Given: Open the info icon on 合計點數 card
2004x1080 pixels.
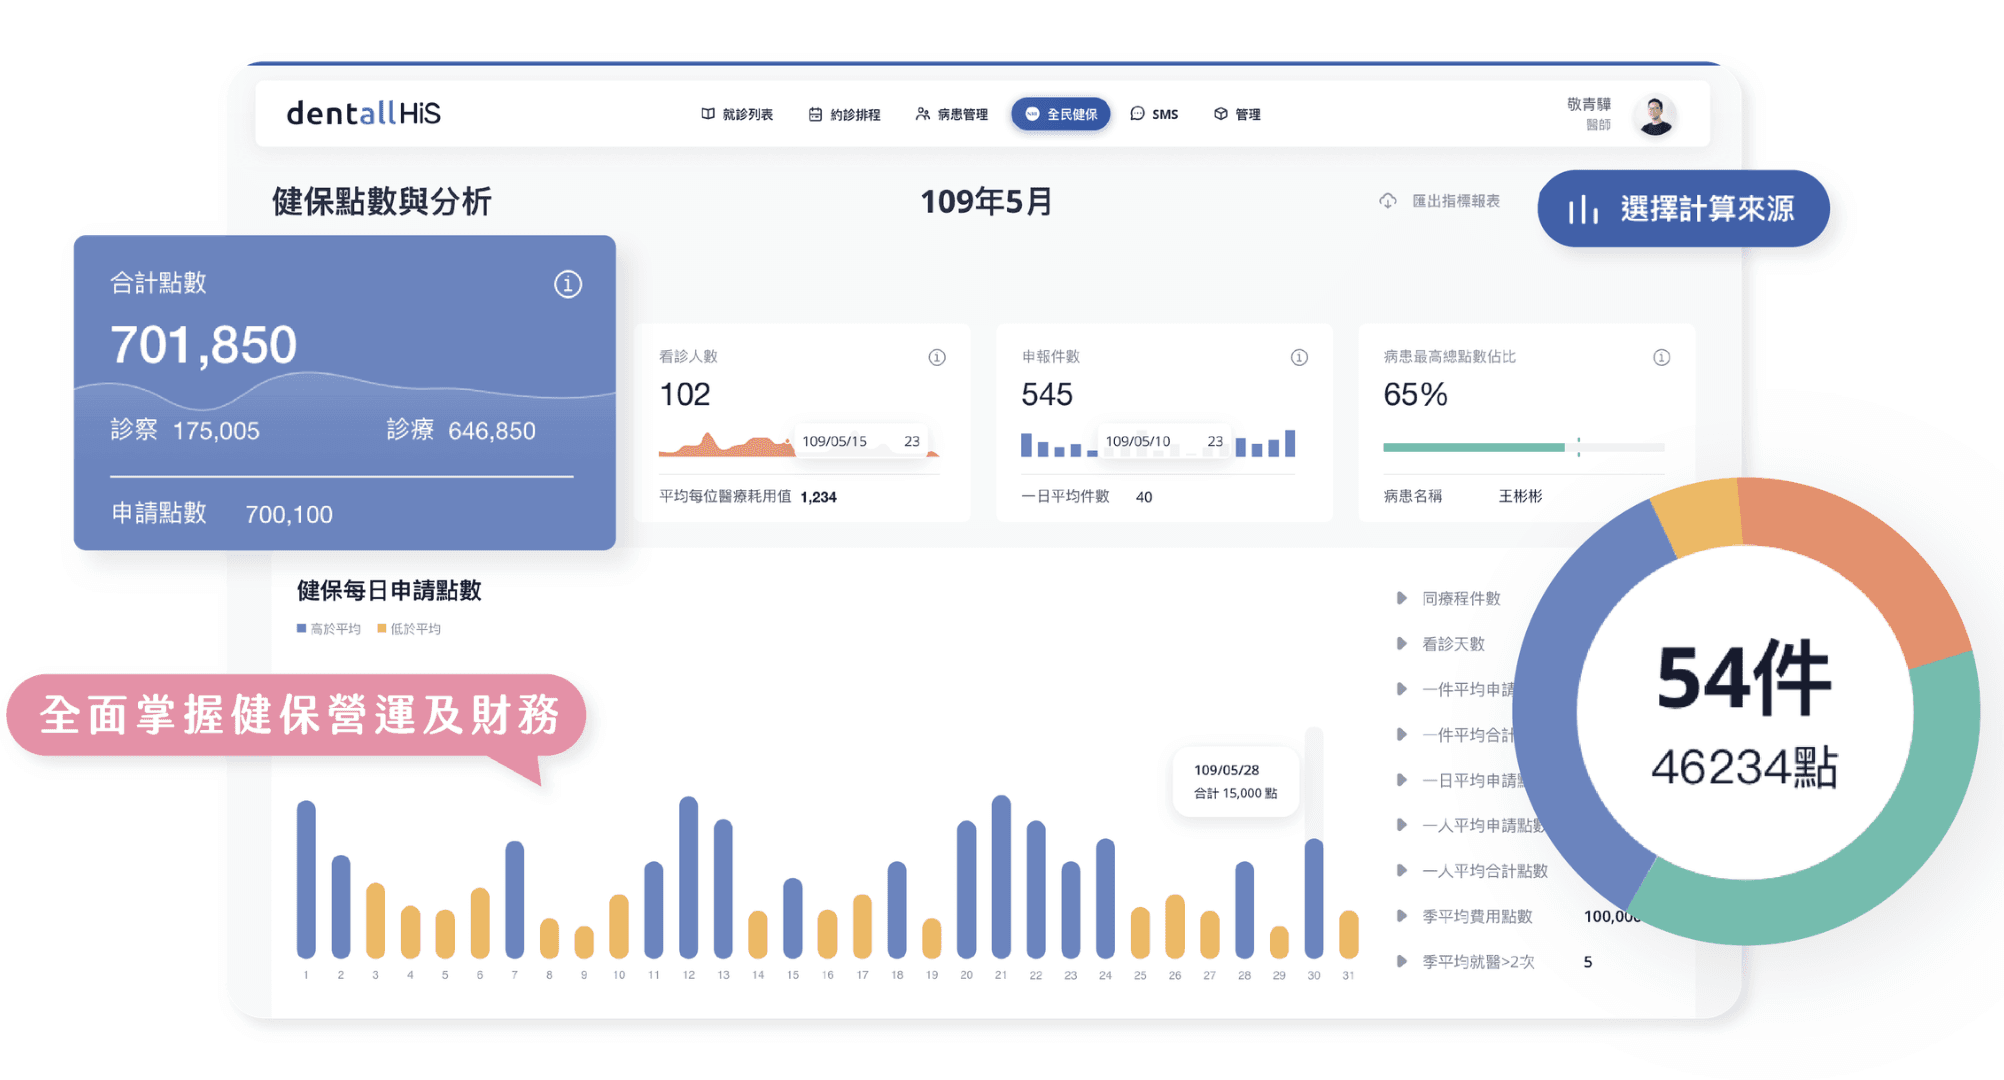Looking at the screenshot, I should (568, 285).
